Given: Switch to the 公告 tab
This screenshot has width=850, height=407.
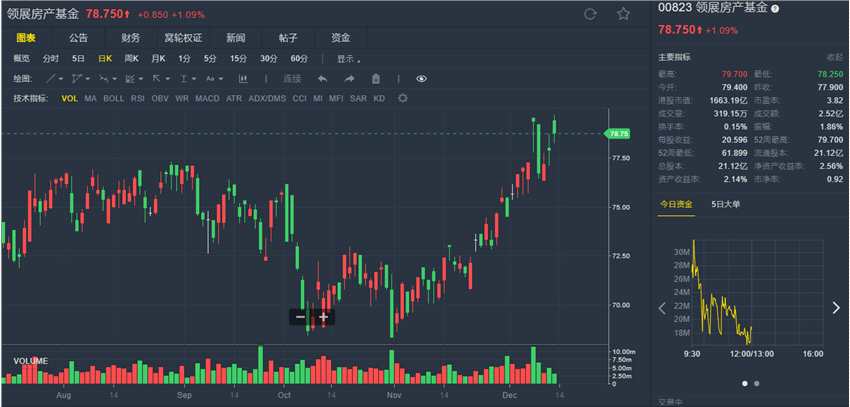Looking at the screenshot, I should pyautogui.click(x=78, y=38).
